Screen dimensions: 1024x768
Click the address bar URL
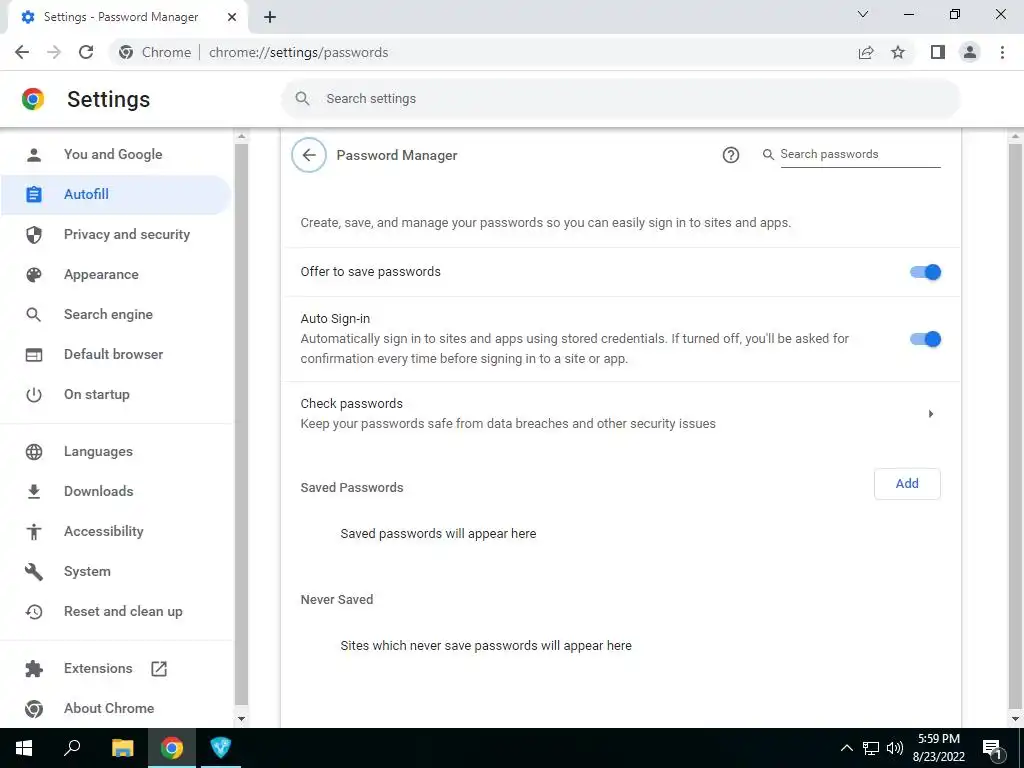(298, 52)
